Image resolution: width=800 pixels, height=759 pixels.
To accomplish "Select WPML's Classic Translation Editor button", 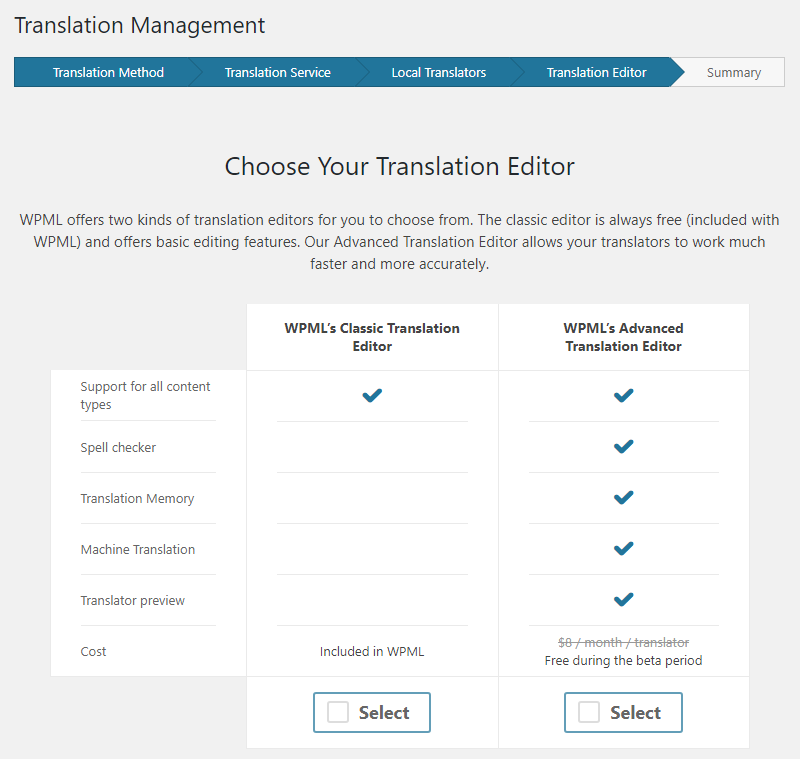I will pos(372,712).
